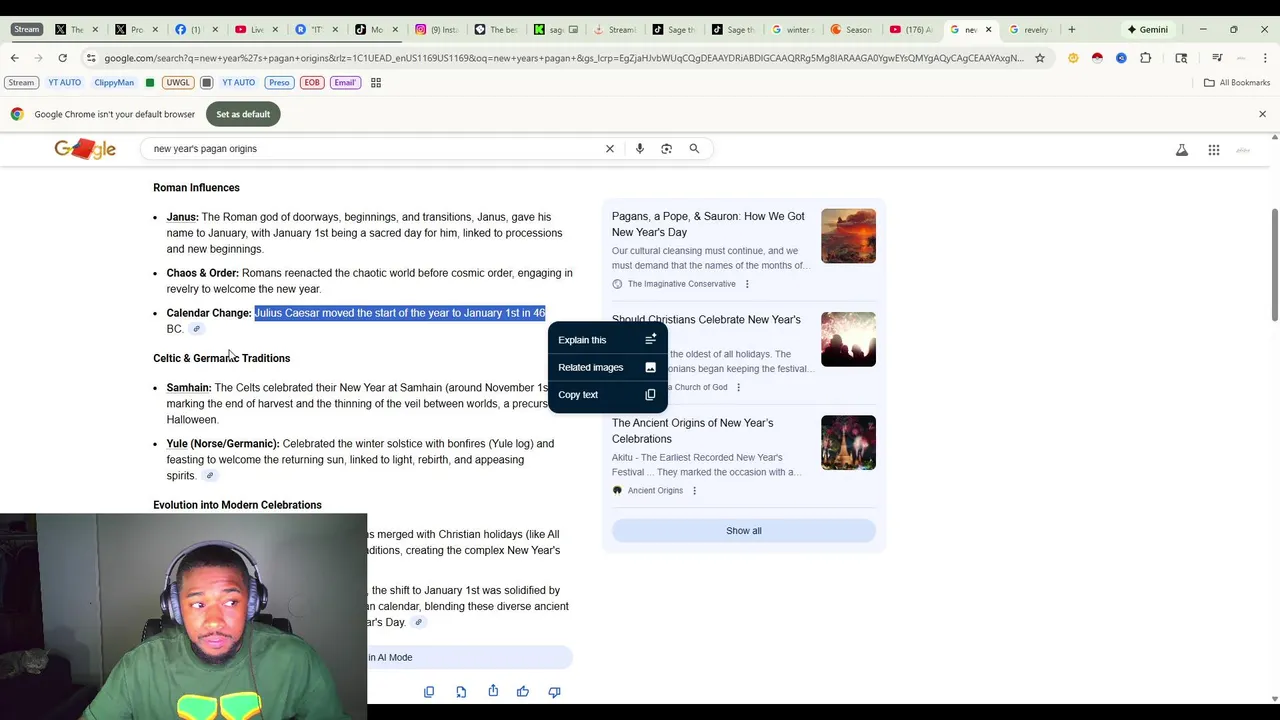Open ClippyMan bookmark
This screenshot has height=720, width=1280.
[114, 83]
